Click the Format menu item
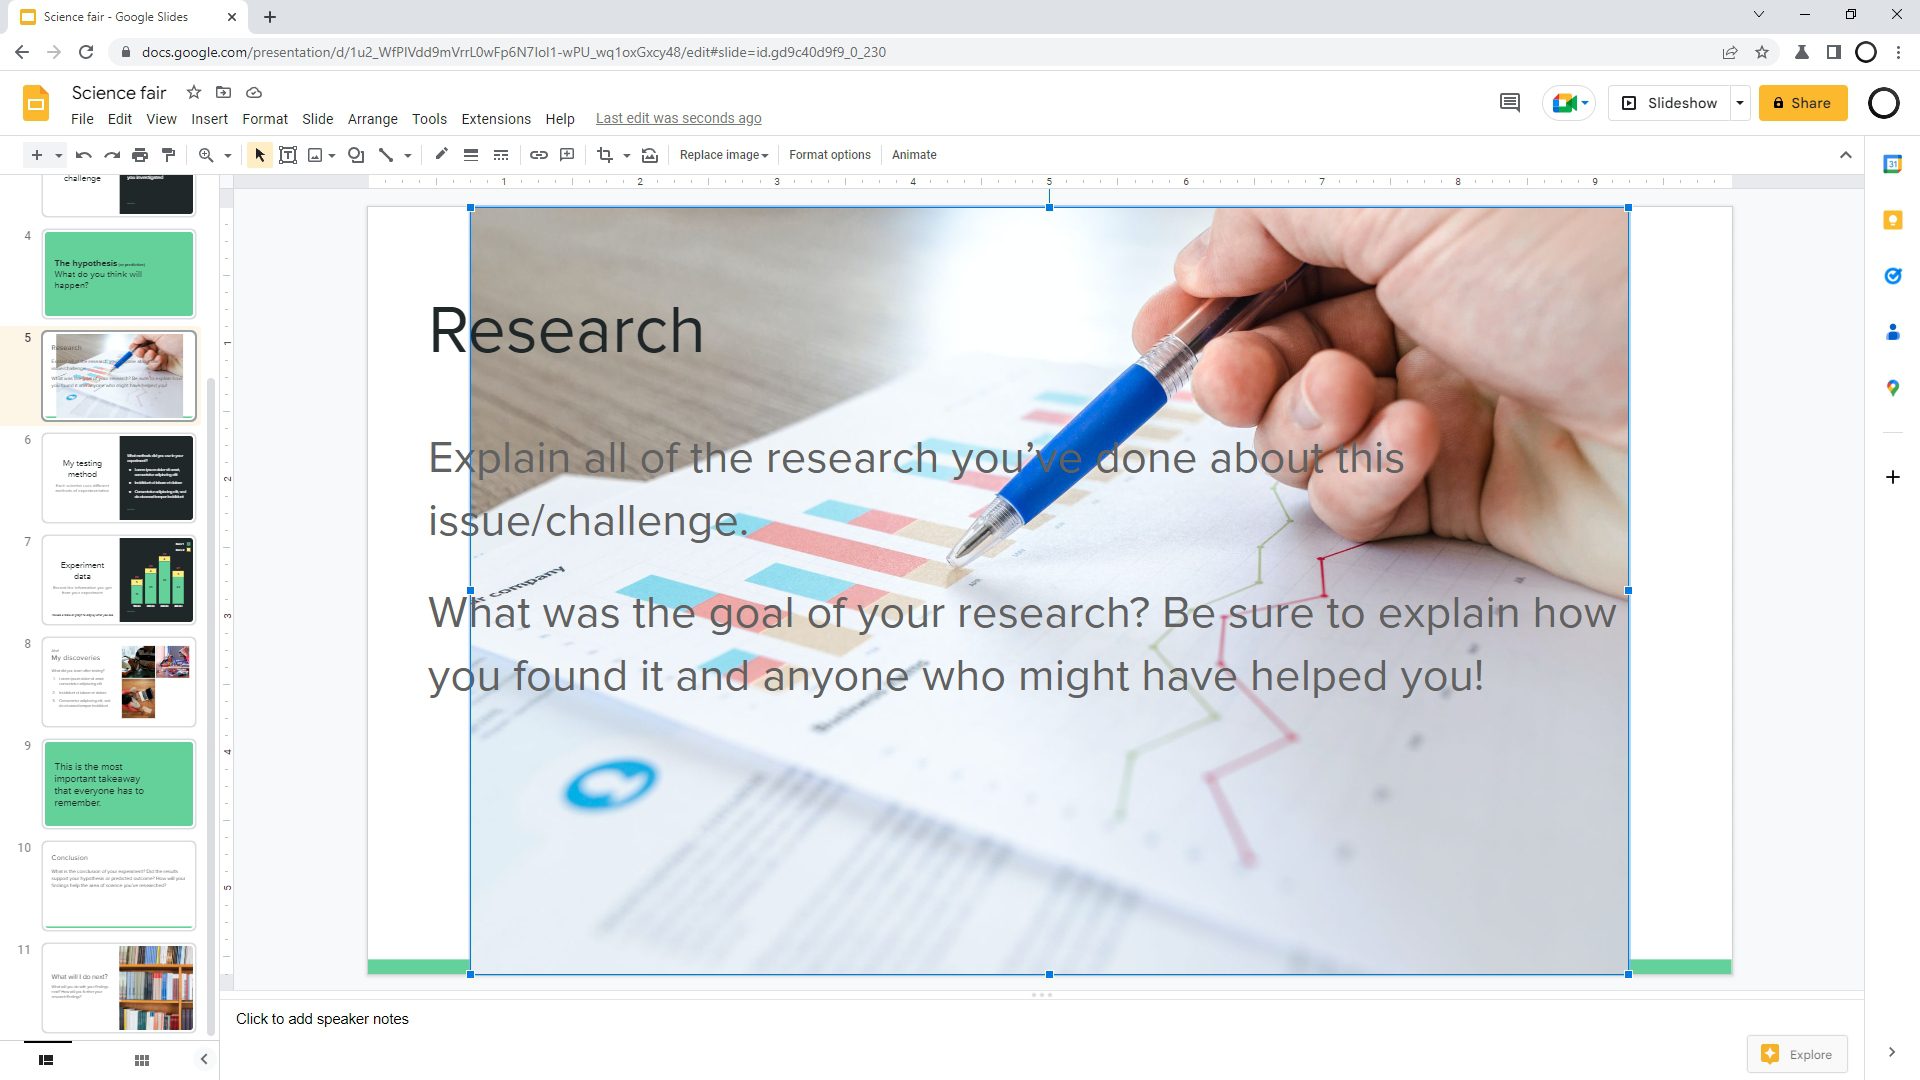Image resolution: width=1920 pixels, height=1080 pixels. pos(262,119)
